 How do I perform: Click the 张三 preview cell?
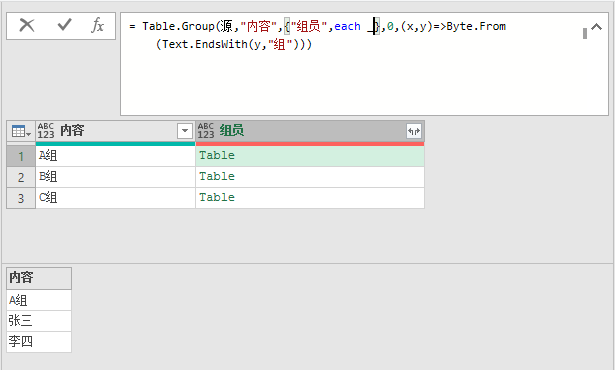(x=39, y=321)
